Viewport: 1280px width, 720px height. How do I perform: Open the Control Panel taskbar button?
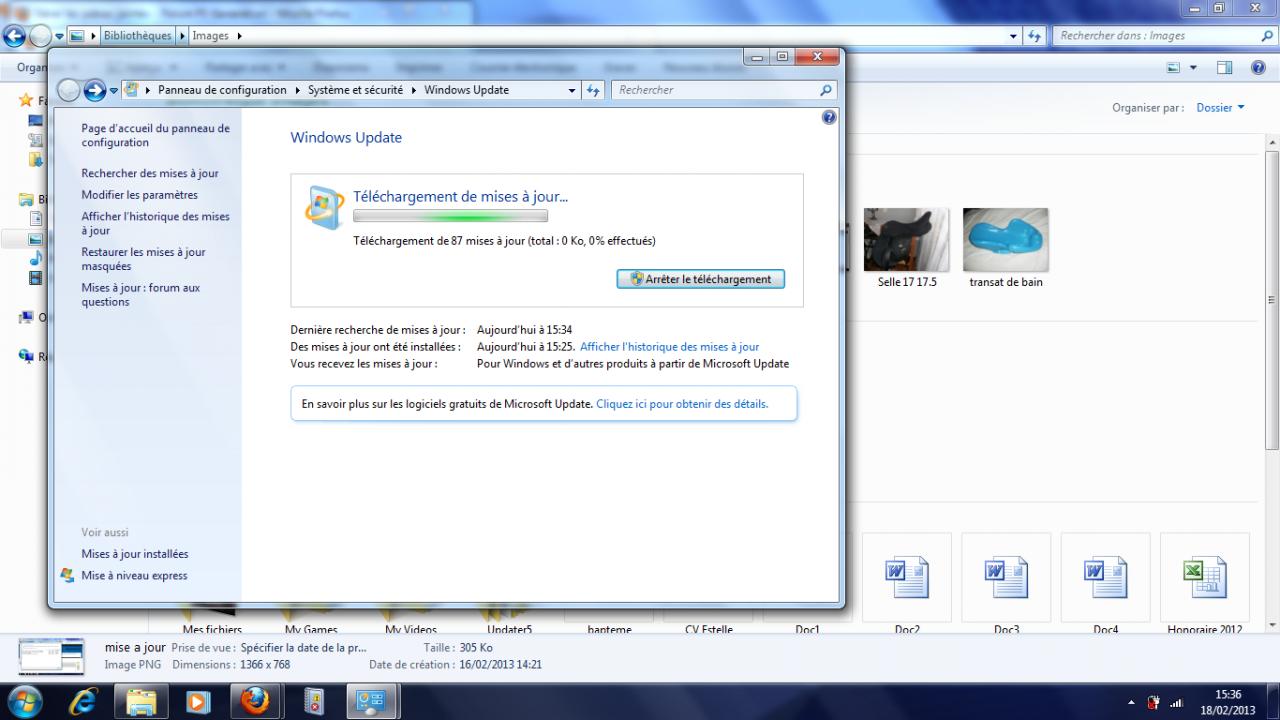[372, 701]
